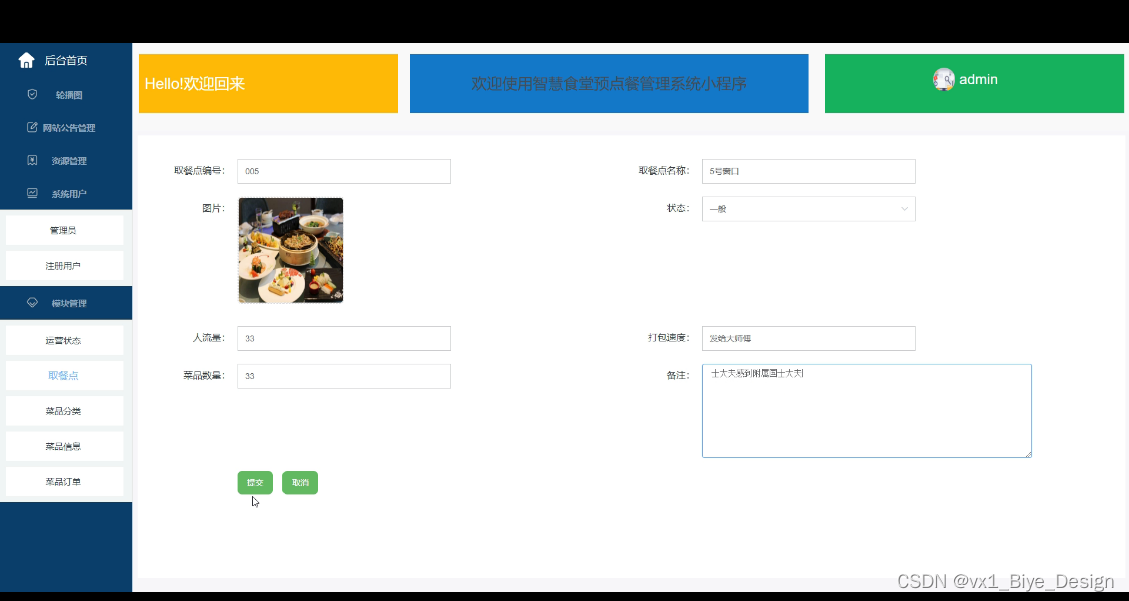
Task: Focus the 人流量 input field
Action: [343, 338]
